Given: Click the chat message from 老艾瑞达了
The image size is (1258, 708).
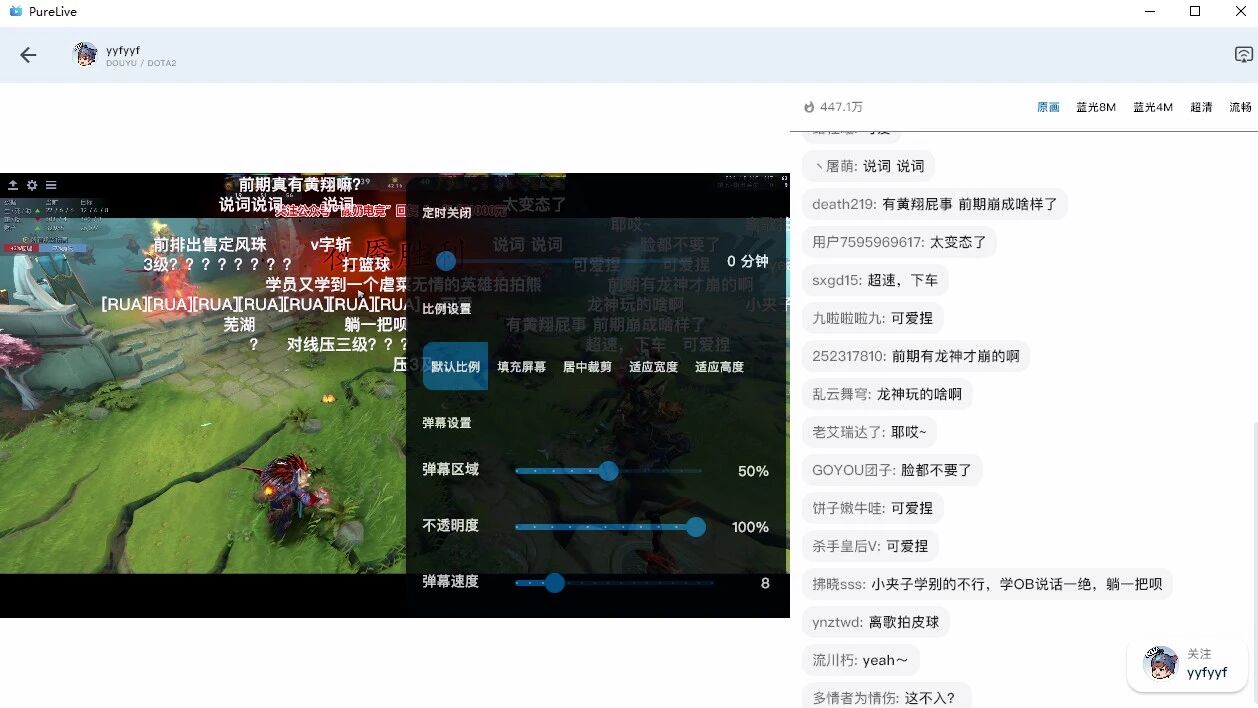Looking at the screenshot, I should [x=869, y=432].
